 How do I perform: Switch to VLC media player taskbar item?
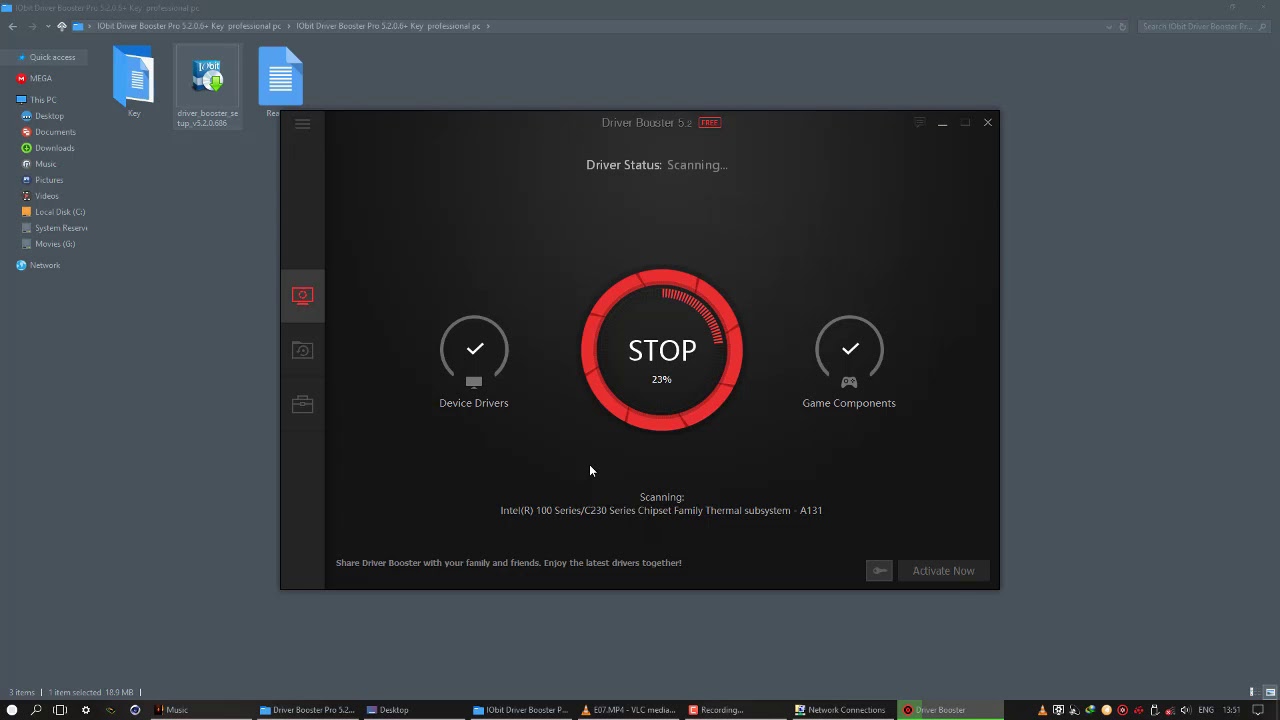point(628,710)
